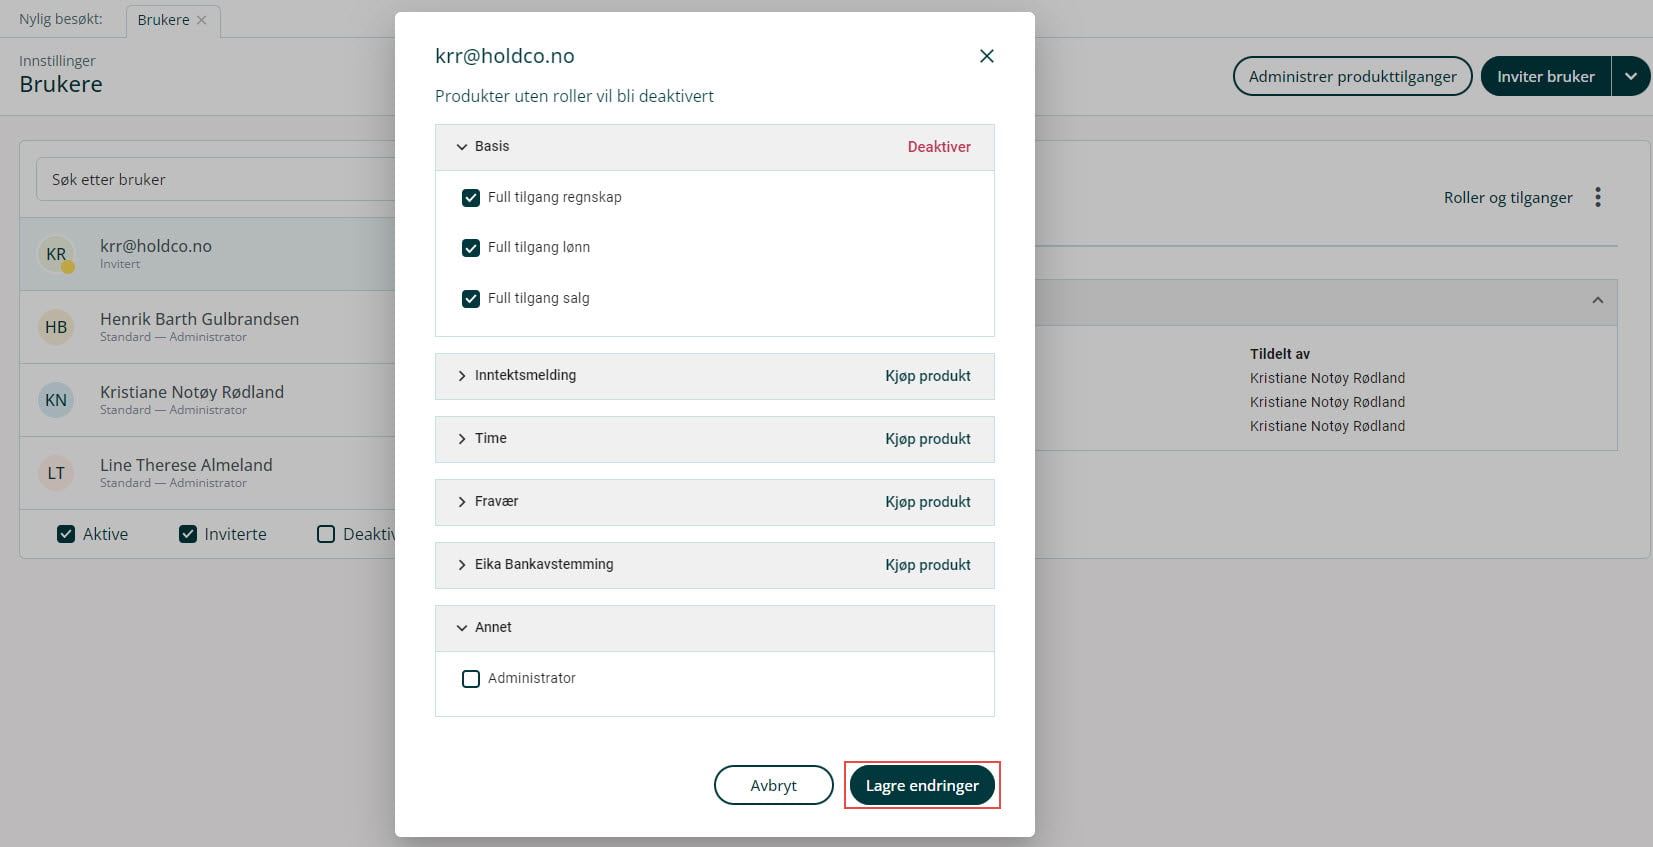This screenshot has height=847, width=1653.
Task: Click the HB avatar icon
Action: (56, 327)
